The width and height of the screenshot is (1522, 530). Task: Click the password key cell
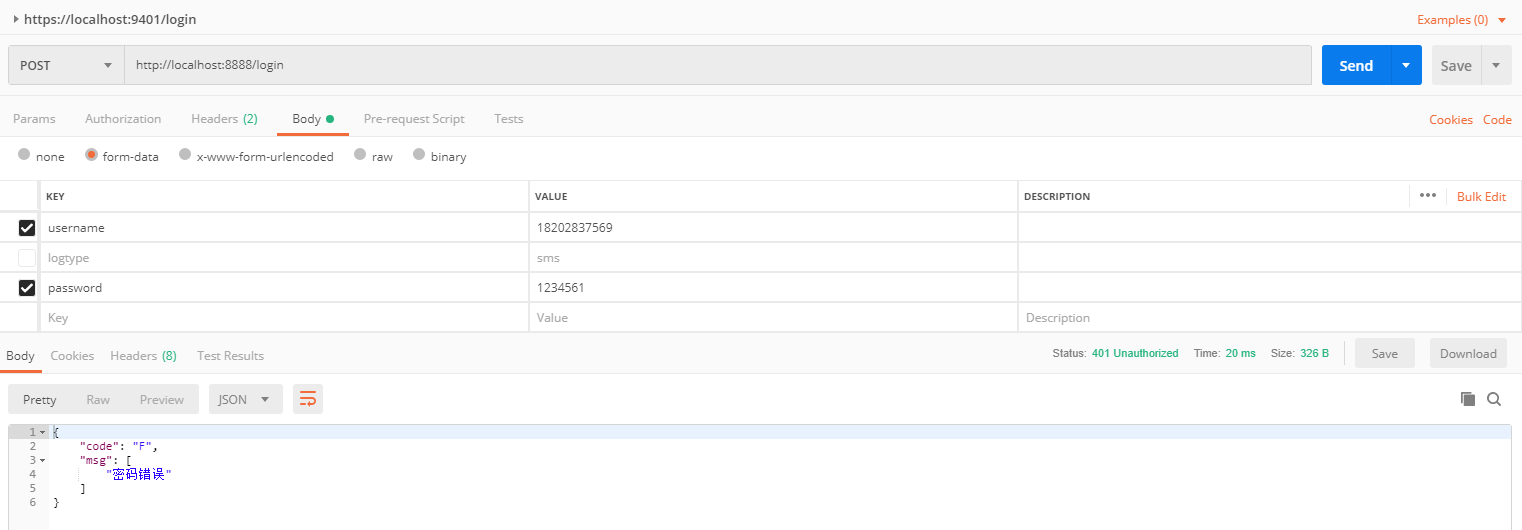284,288
